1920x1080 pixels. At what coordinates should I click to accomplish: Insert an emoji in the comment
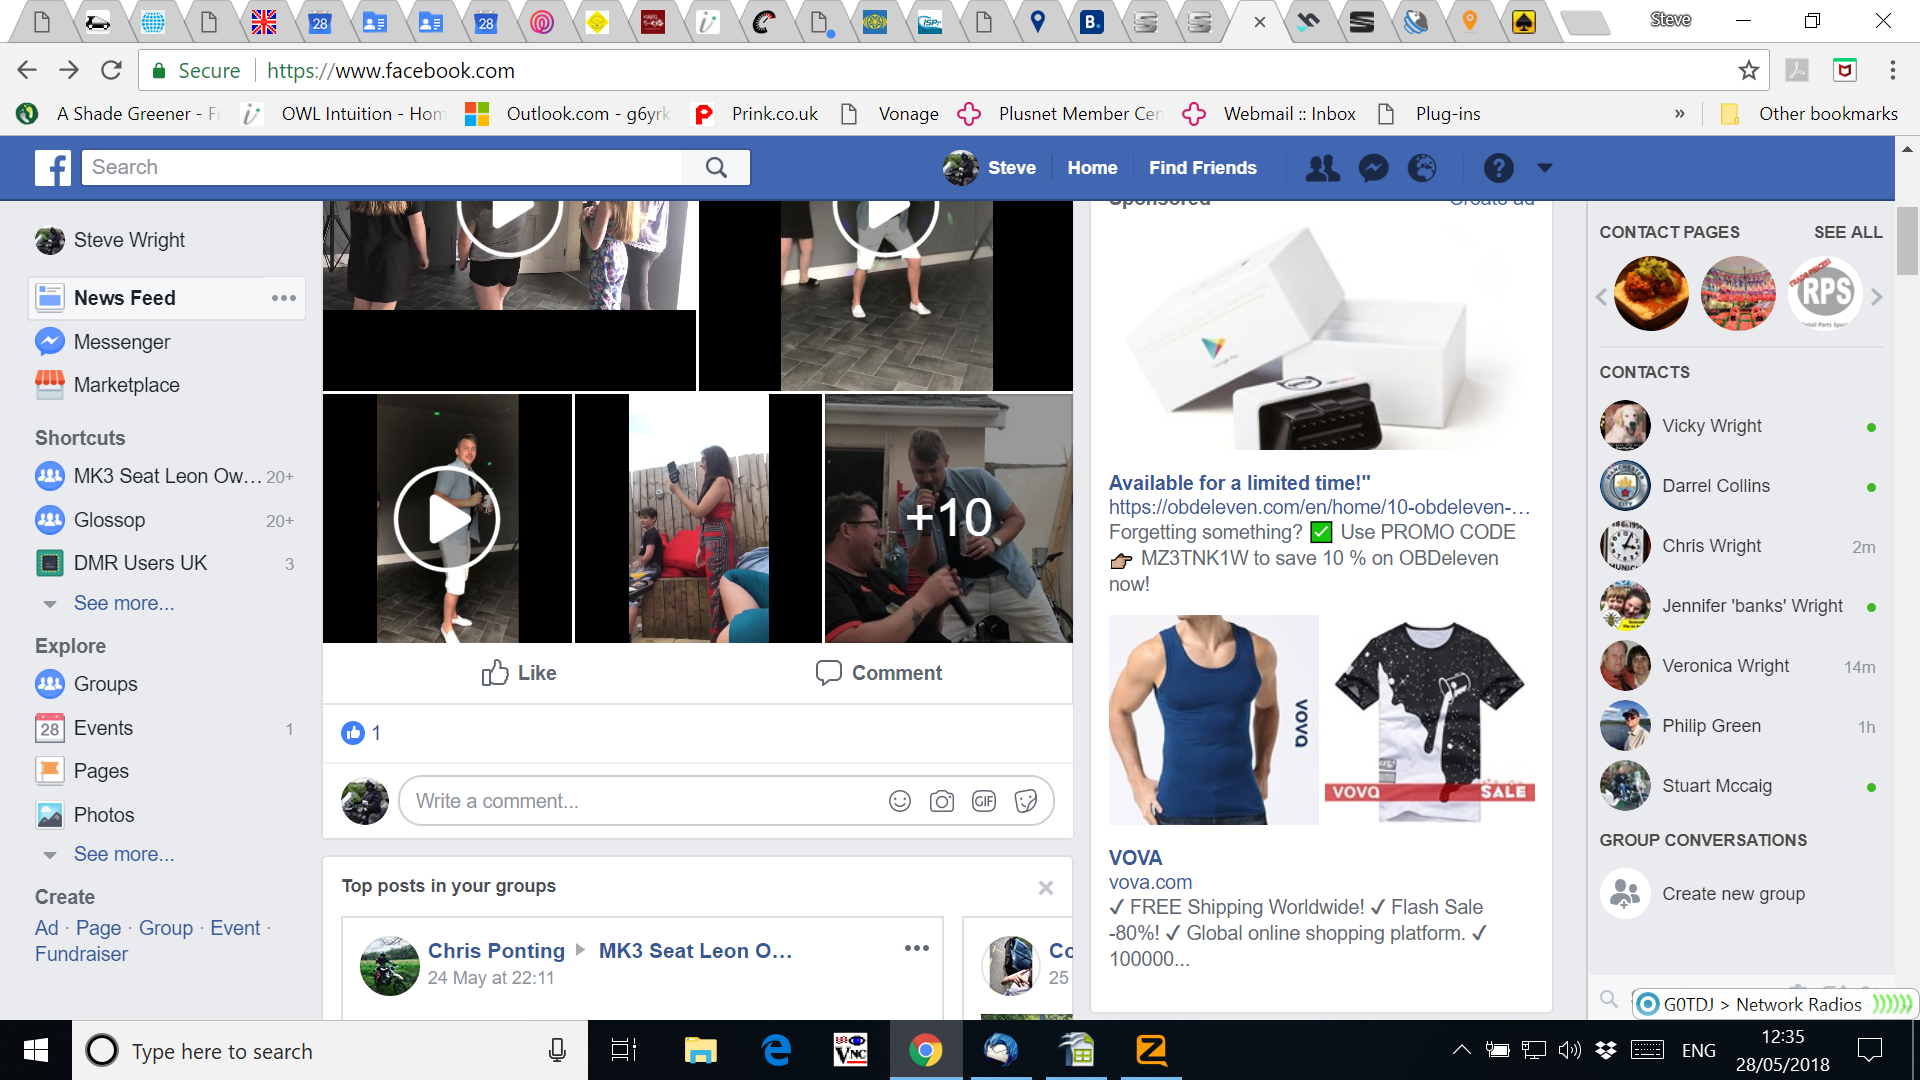point(900,801)
